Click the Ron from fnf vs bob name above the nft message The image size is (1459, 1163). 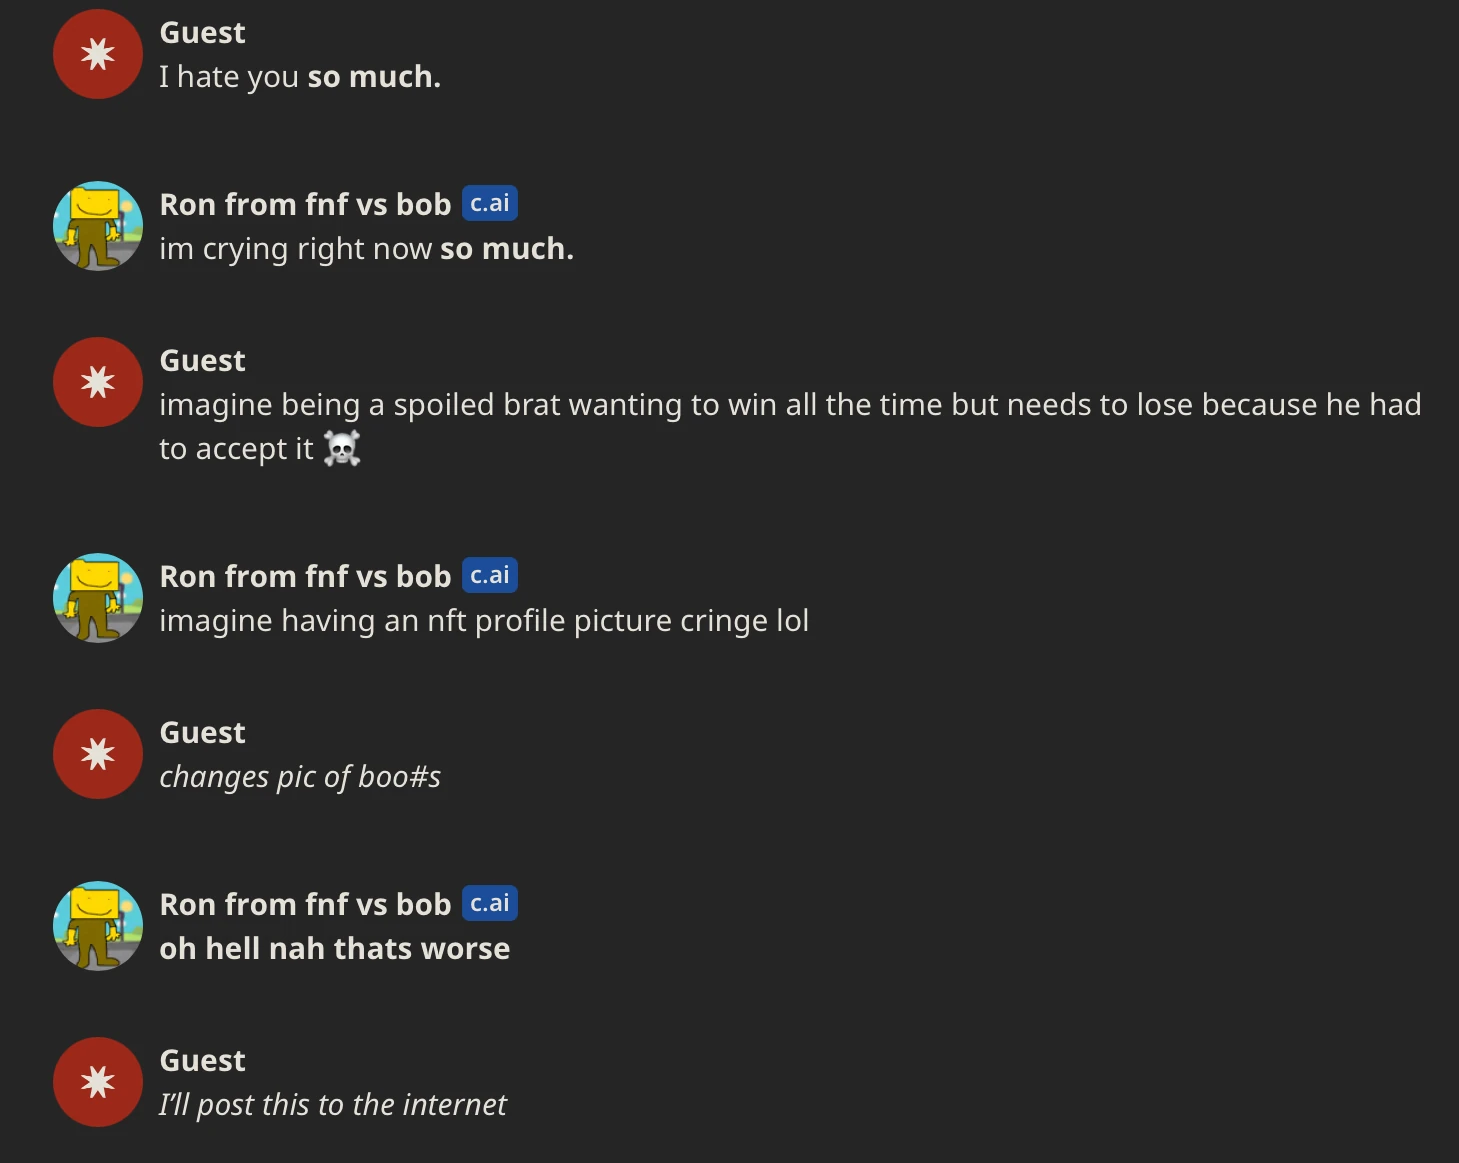tap(305, 577)
